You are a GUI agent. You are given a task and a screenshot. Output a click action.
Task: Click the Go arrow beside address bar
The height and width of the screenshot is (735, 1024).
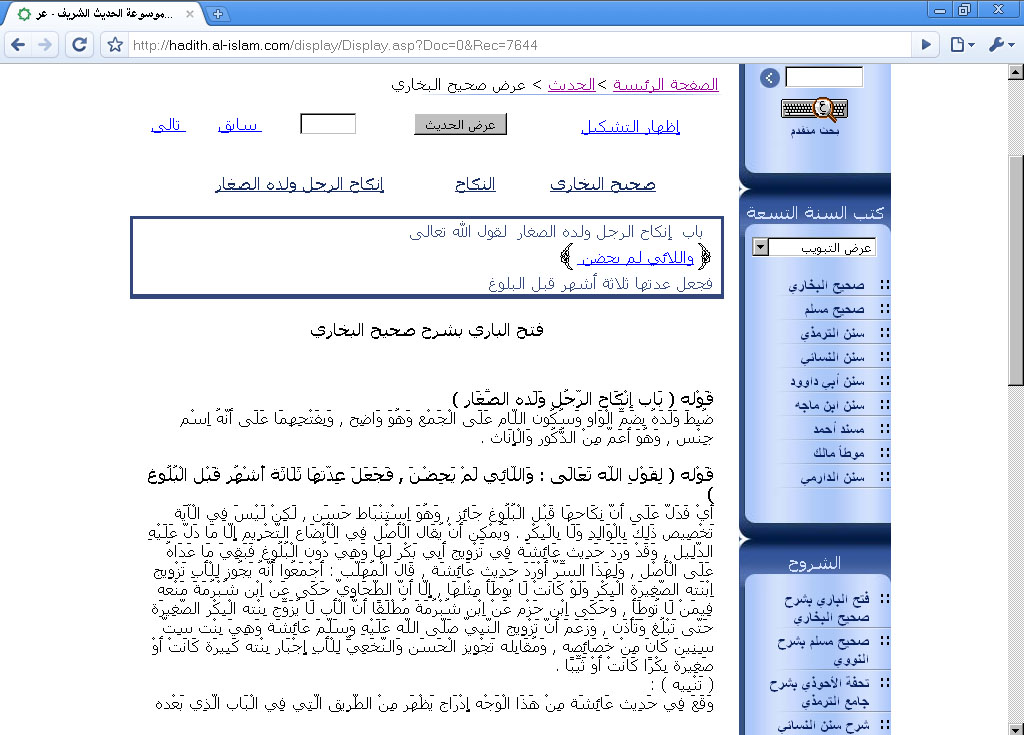click(x=927, y=45)
